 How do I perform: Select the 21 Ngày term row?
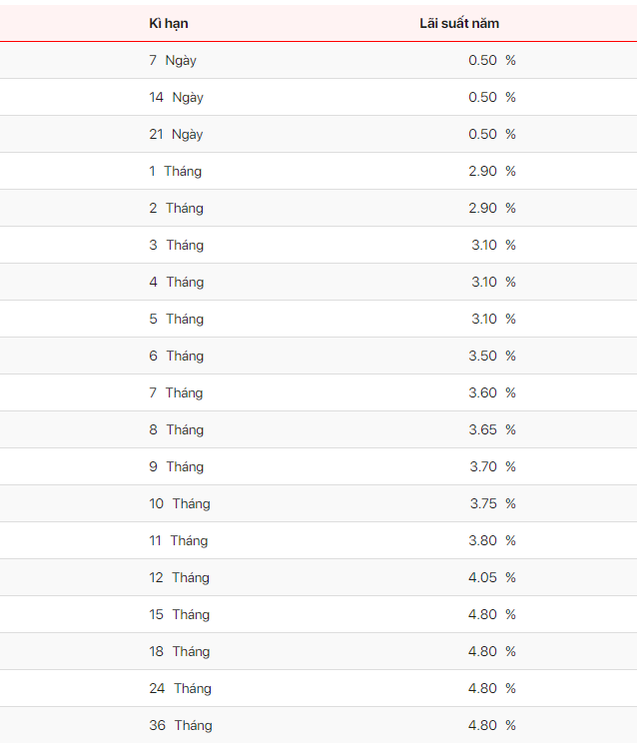pos(318,134)
